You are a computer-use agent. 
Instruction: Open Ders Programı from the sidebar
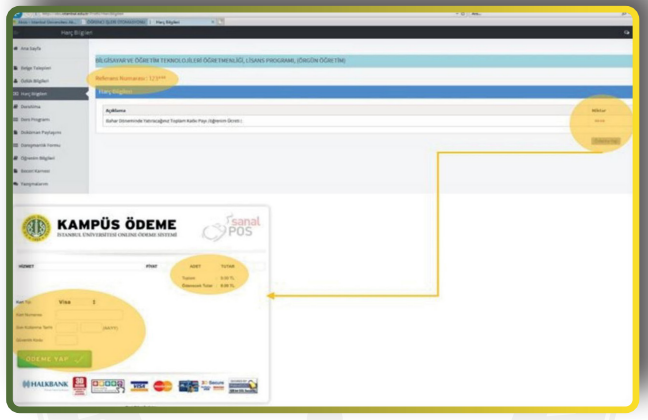35,119
